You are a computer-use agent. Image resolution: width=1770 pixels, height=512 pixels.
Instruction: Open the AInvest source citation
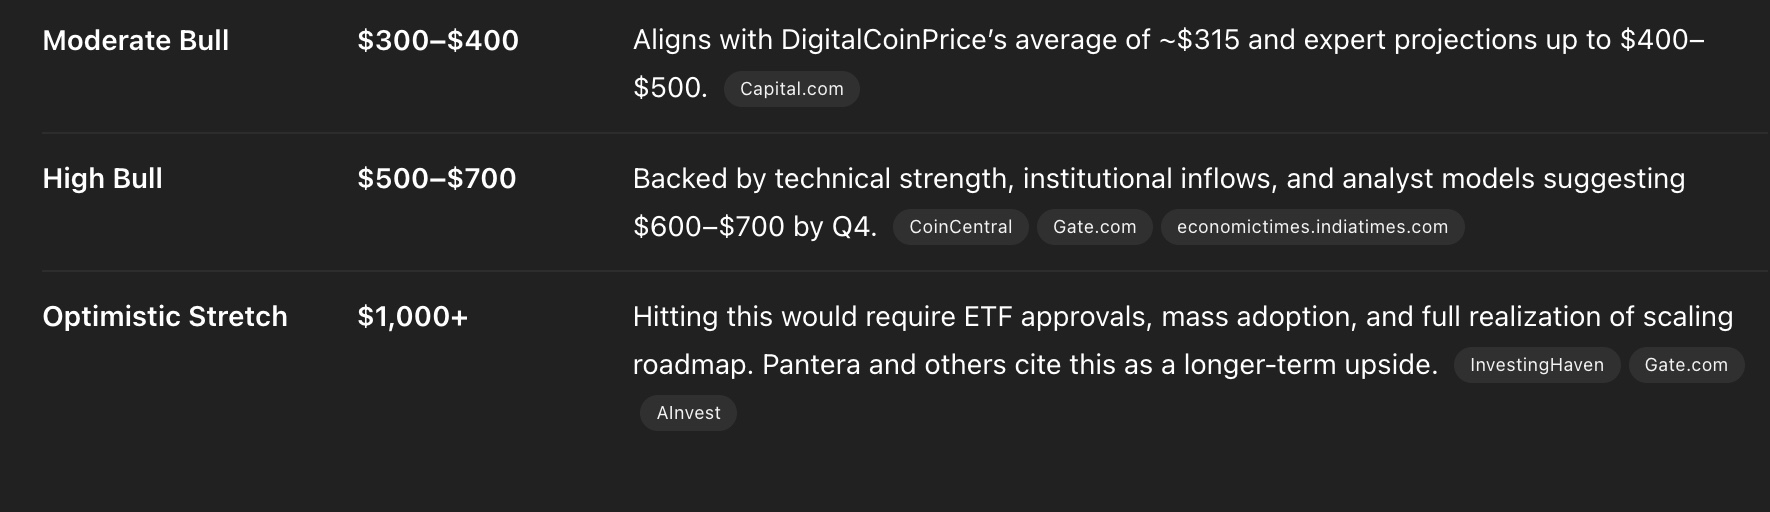tap(688, 413)
